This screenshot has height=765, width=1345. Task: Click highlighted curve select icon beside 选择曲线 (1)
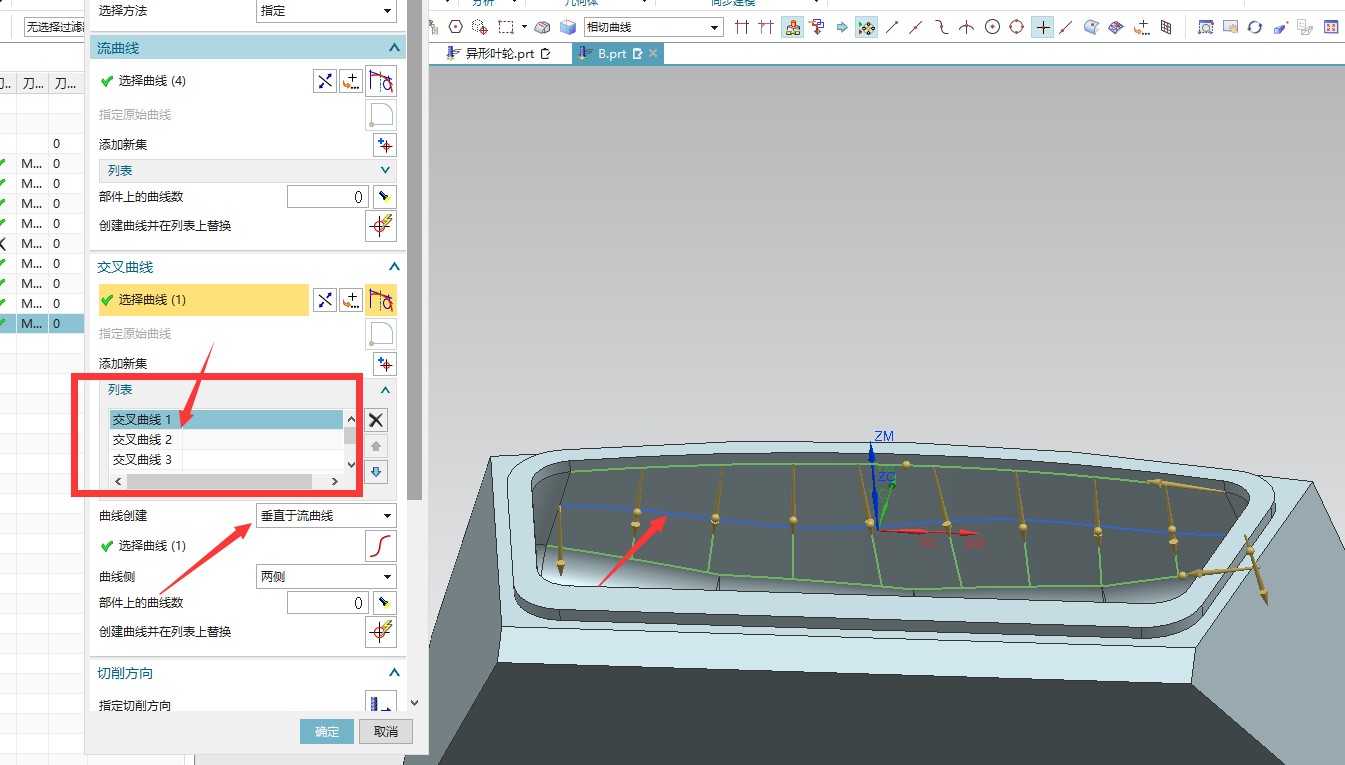pyautogui.click(x=381, y=300)
